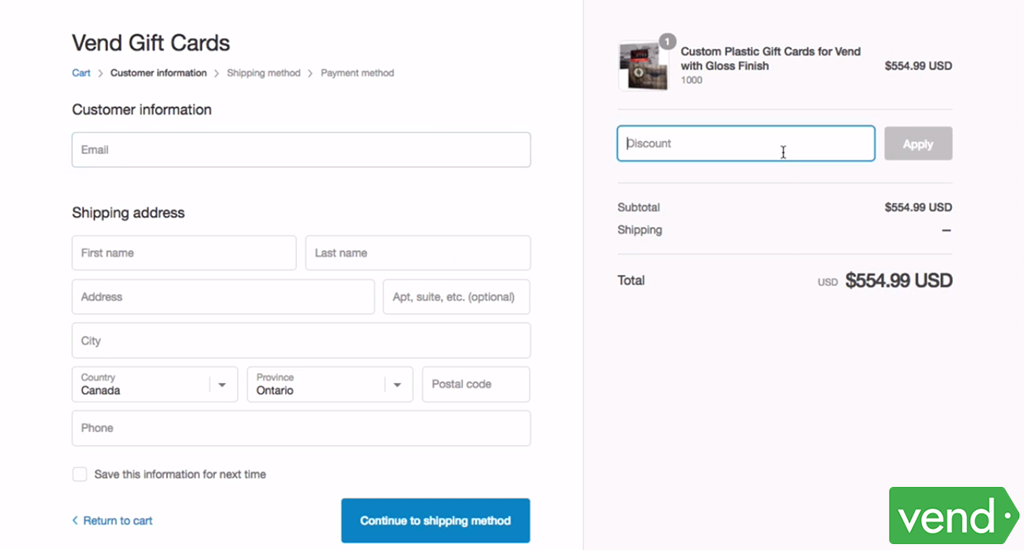Open the Country dropdown
This screenshot has width=1024, height=550.
154,384
